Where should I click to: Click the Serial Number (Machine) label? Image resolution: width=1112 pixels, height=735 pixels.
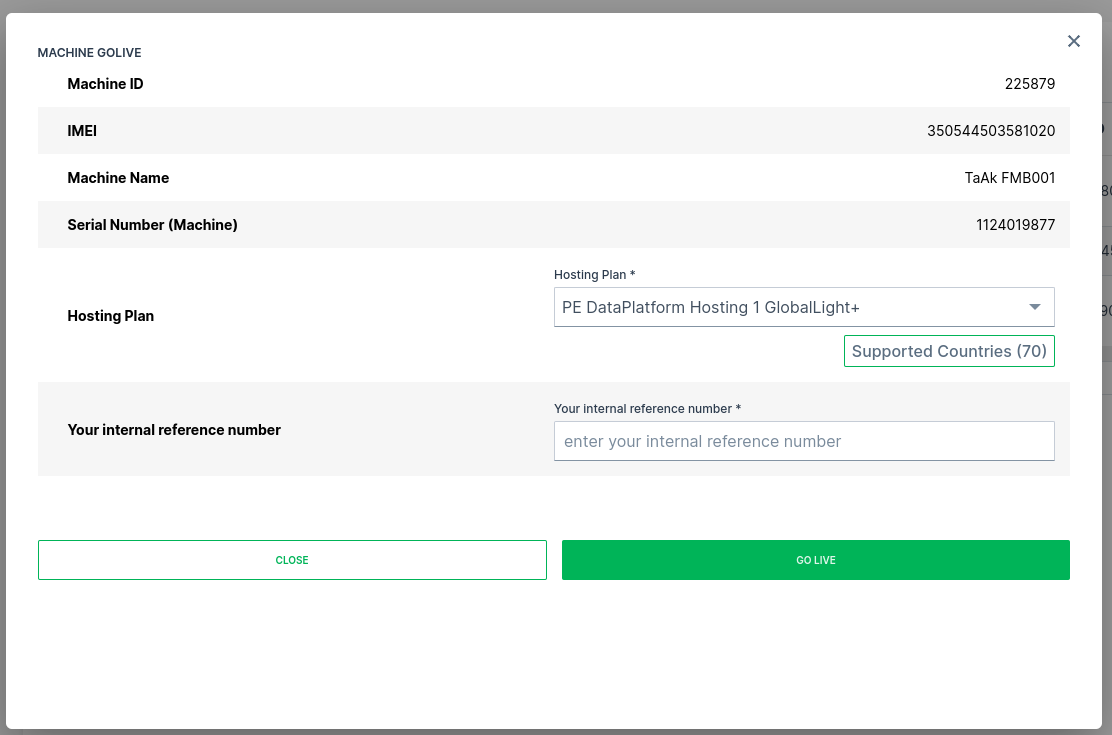pyautogui.click(x=152, y=225)
